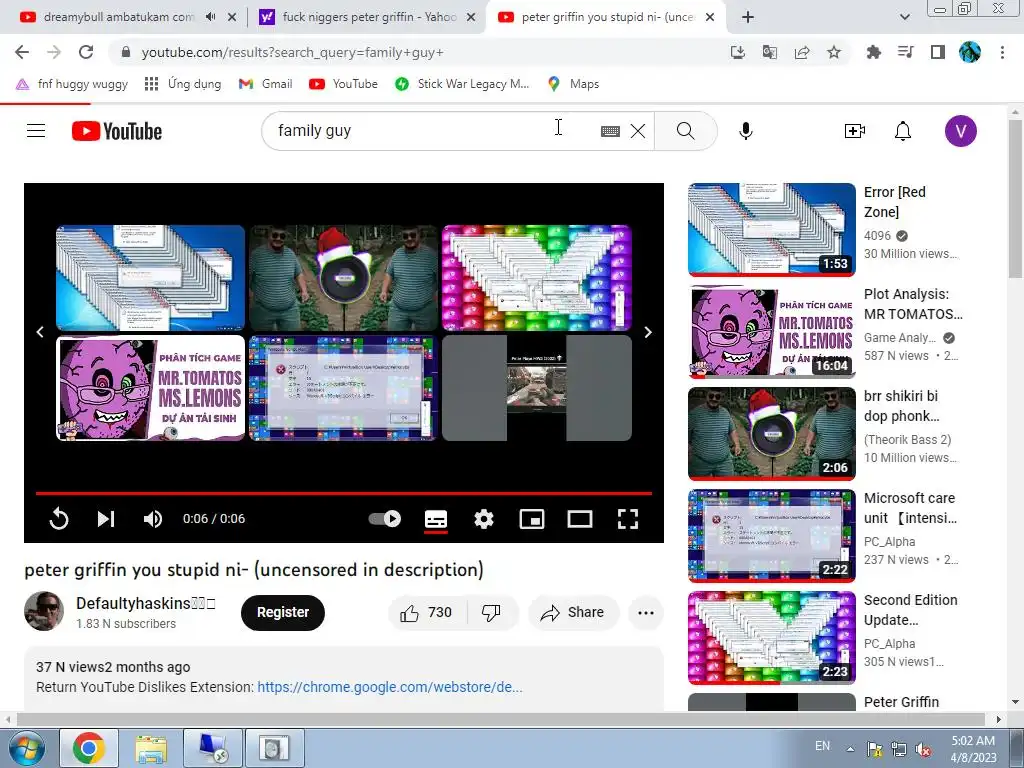Click the magnifier search button
The width and height of the screenshot is (1024, 768).
(686, 131)
